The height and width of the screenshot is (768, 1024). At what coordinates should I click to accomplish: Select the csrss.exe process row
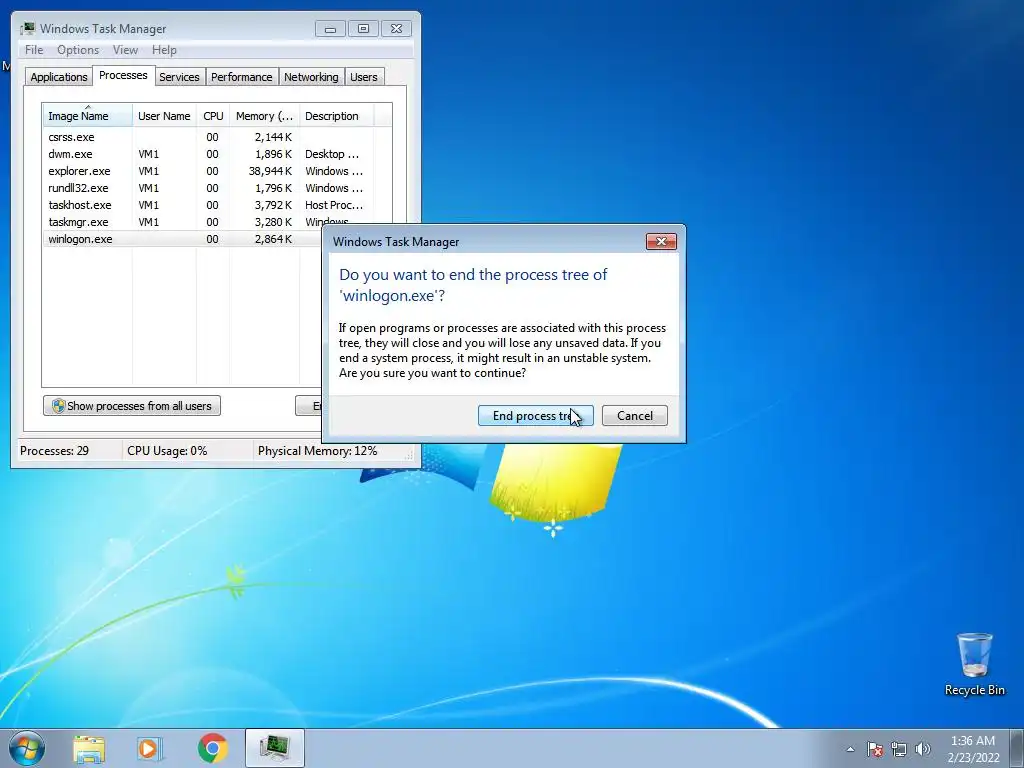pos(208,137)
